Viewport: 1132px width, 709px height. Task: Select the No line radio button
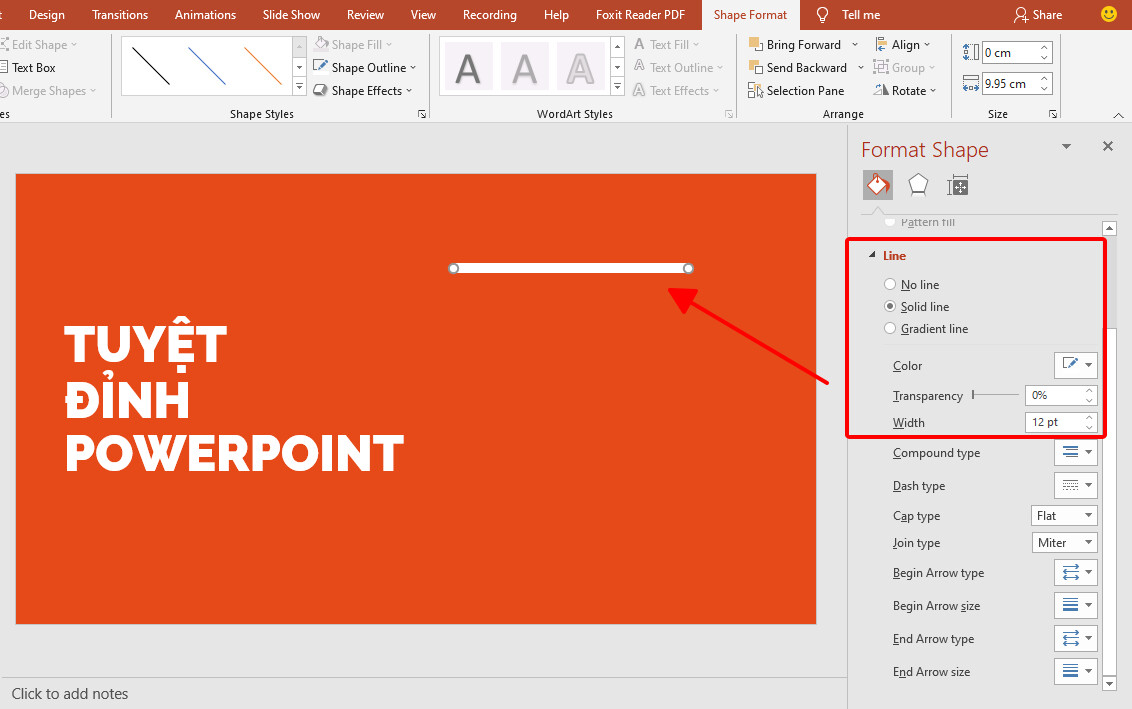890,284
